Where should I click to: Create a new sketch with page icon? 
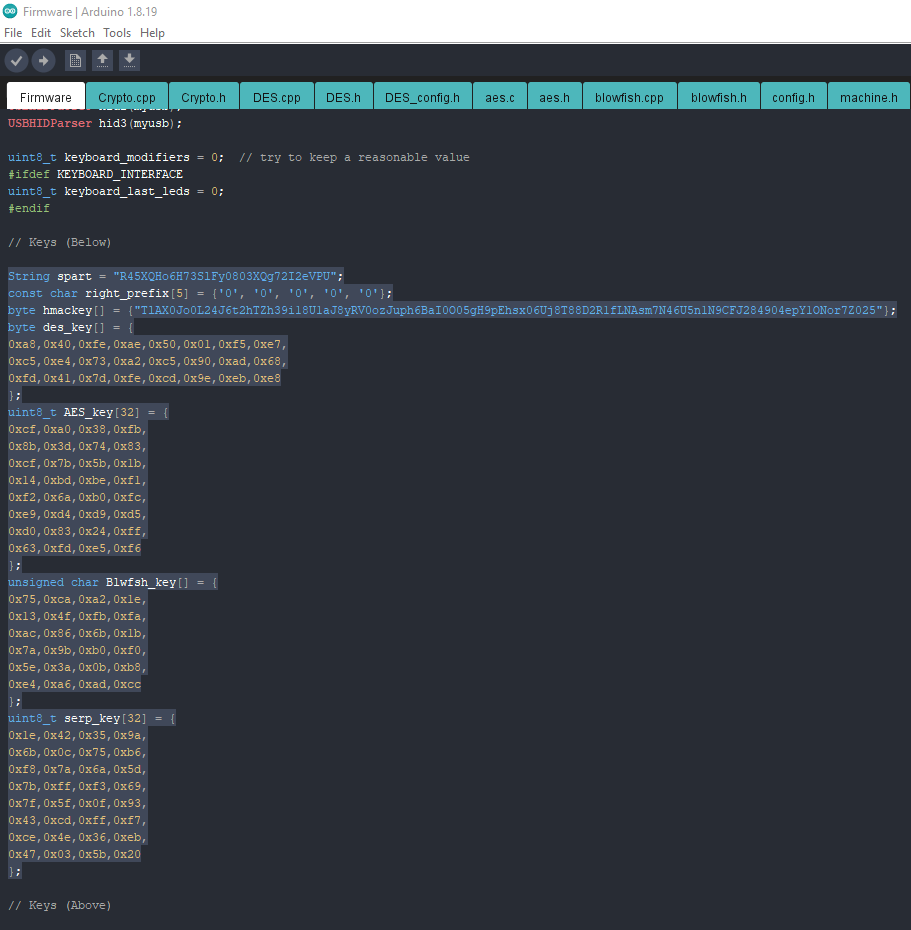point(75,60)
